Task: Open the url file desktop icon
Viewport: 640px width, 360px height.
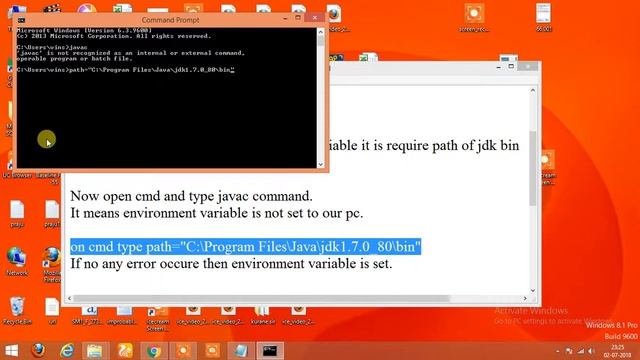Action: pyautogui.click(x=52, y=311)
